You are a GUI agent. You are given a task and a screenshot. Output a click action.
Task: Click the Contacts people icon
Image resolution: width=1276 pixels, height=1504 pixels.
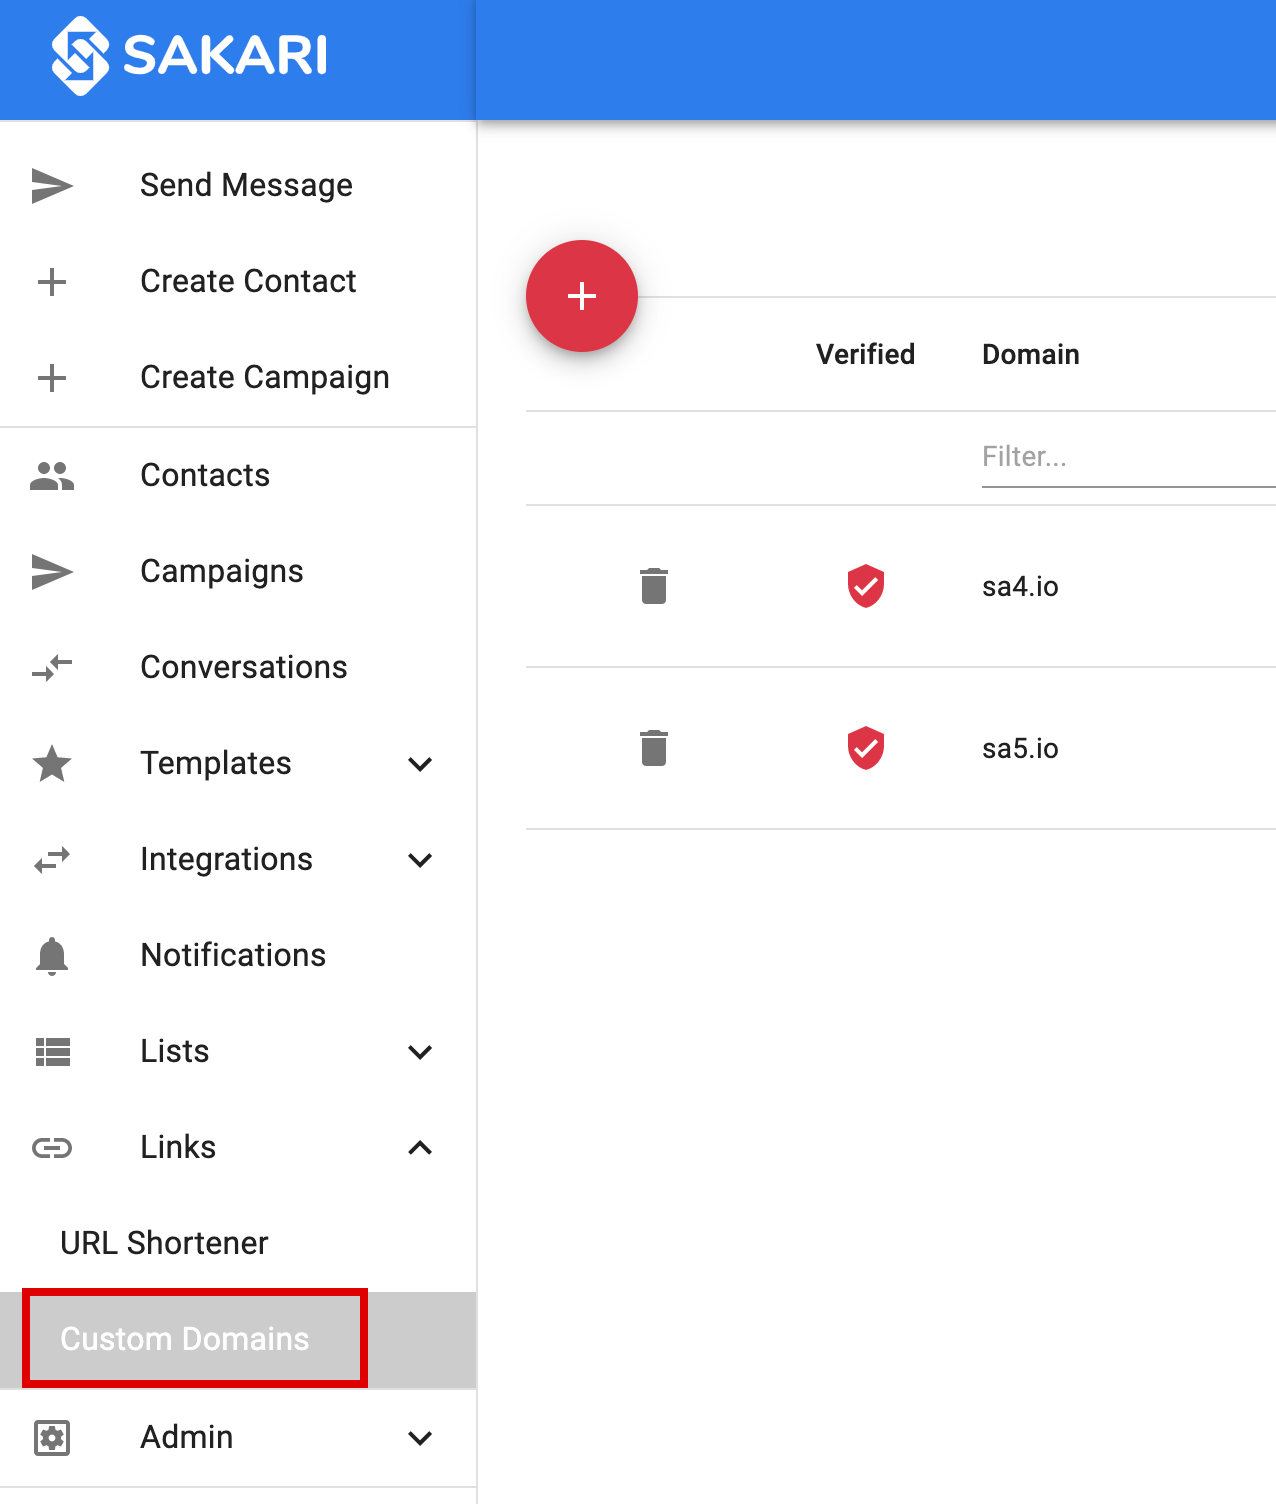click(52, 476)
